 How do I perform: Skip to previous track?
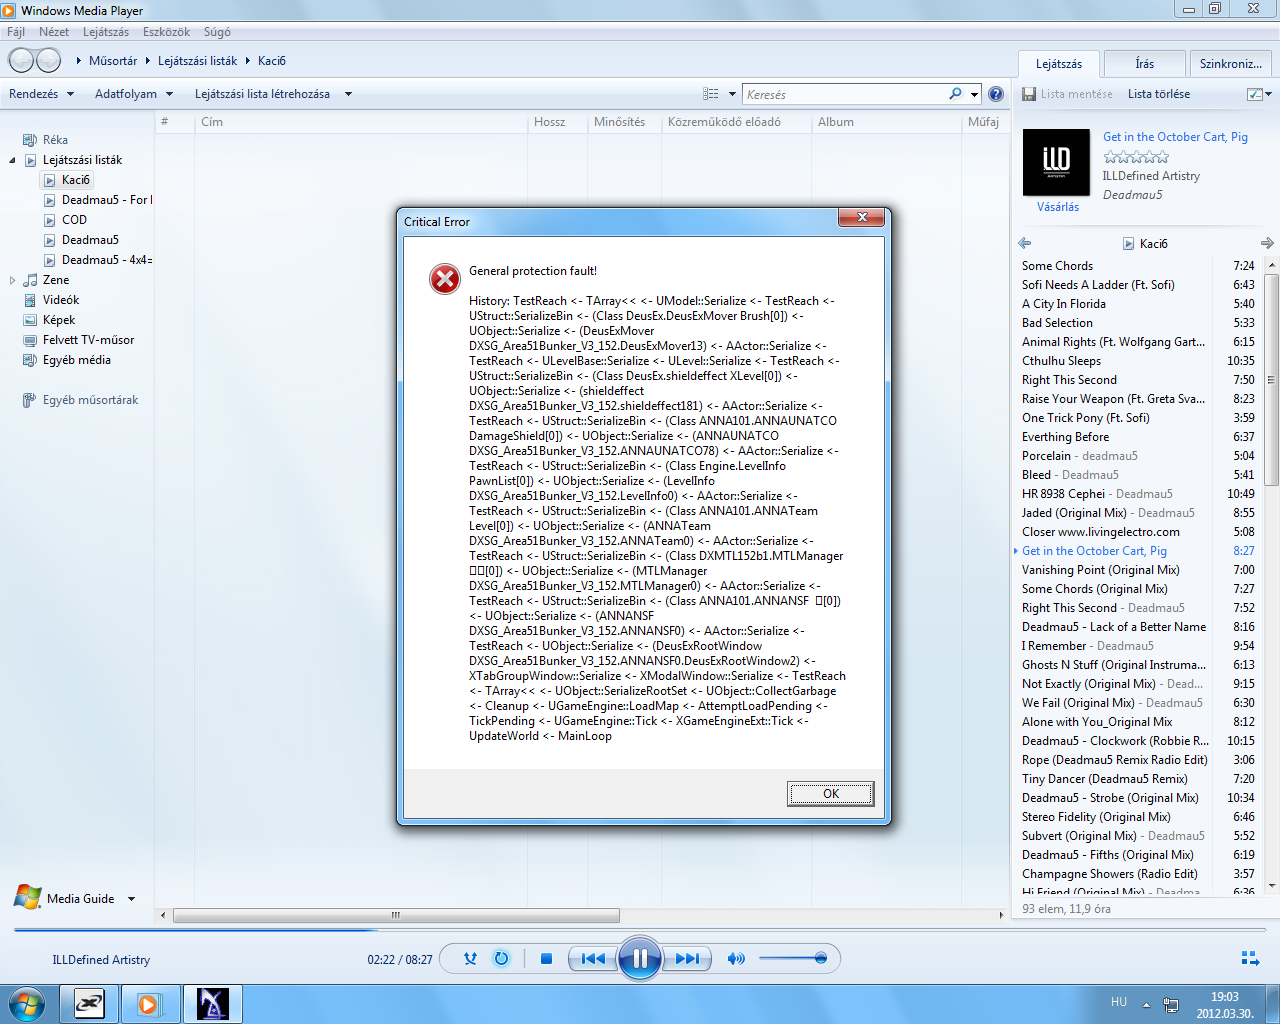pos(592,958)
